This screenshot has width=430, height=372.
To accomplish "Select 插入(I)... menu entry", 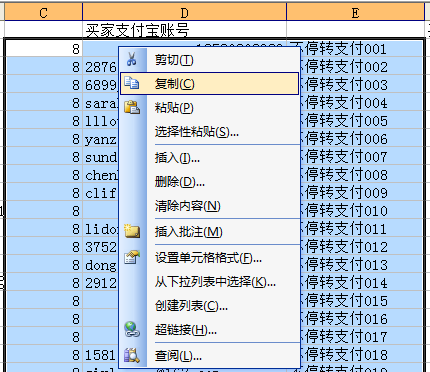I will click(209, 158).
